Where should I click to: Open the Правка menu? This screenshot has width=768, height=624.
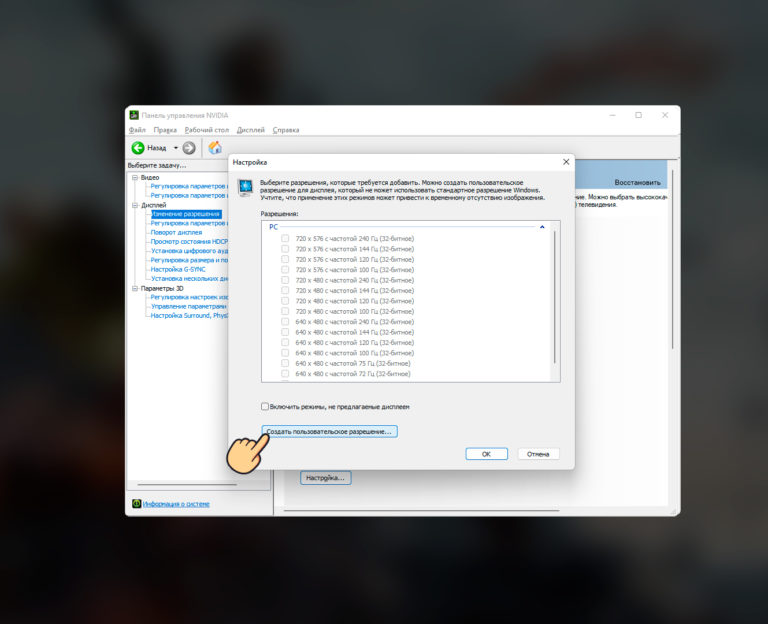pos(165,130)
